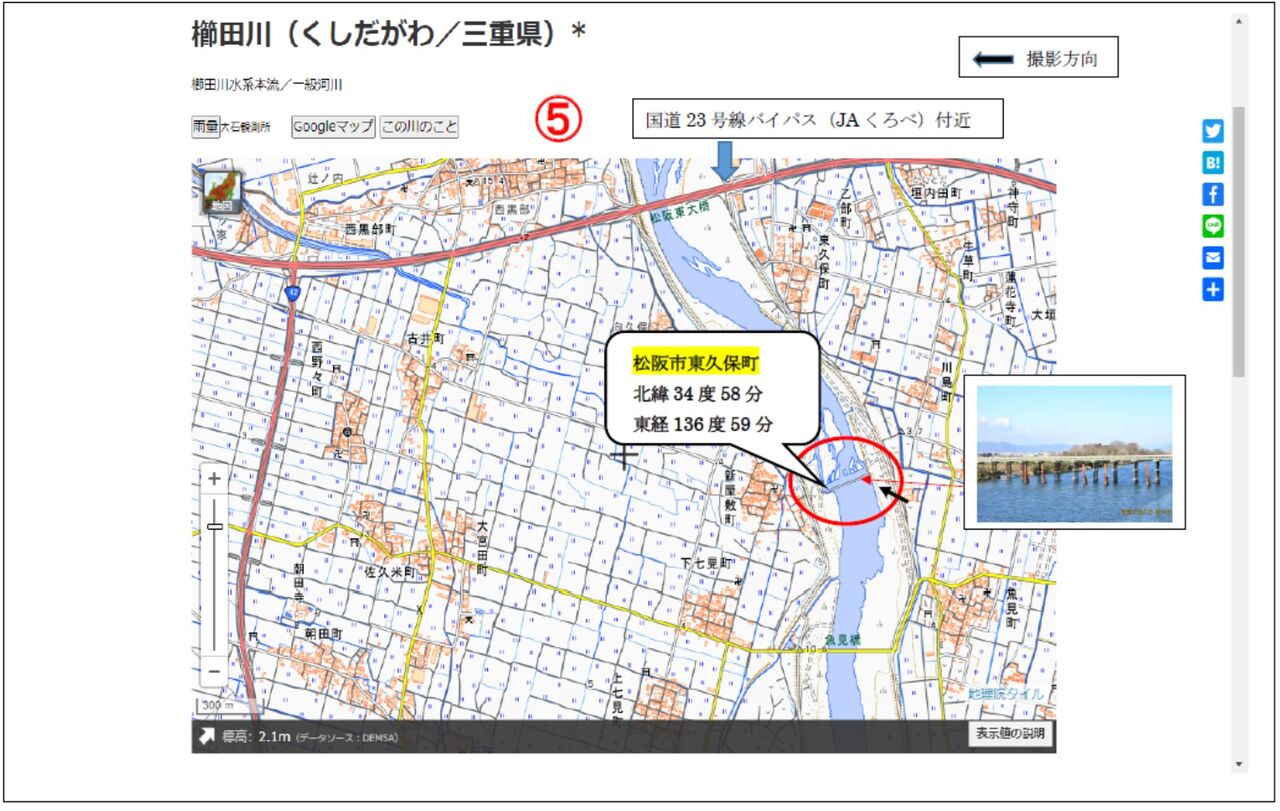This screenshot has height=811, width=1280.
Task: Click the 櫛田川水系本流／一級河川 subtitle text
Action: point(267,85)
